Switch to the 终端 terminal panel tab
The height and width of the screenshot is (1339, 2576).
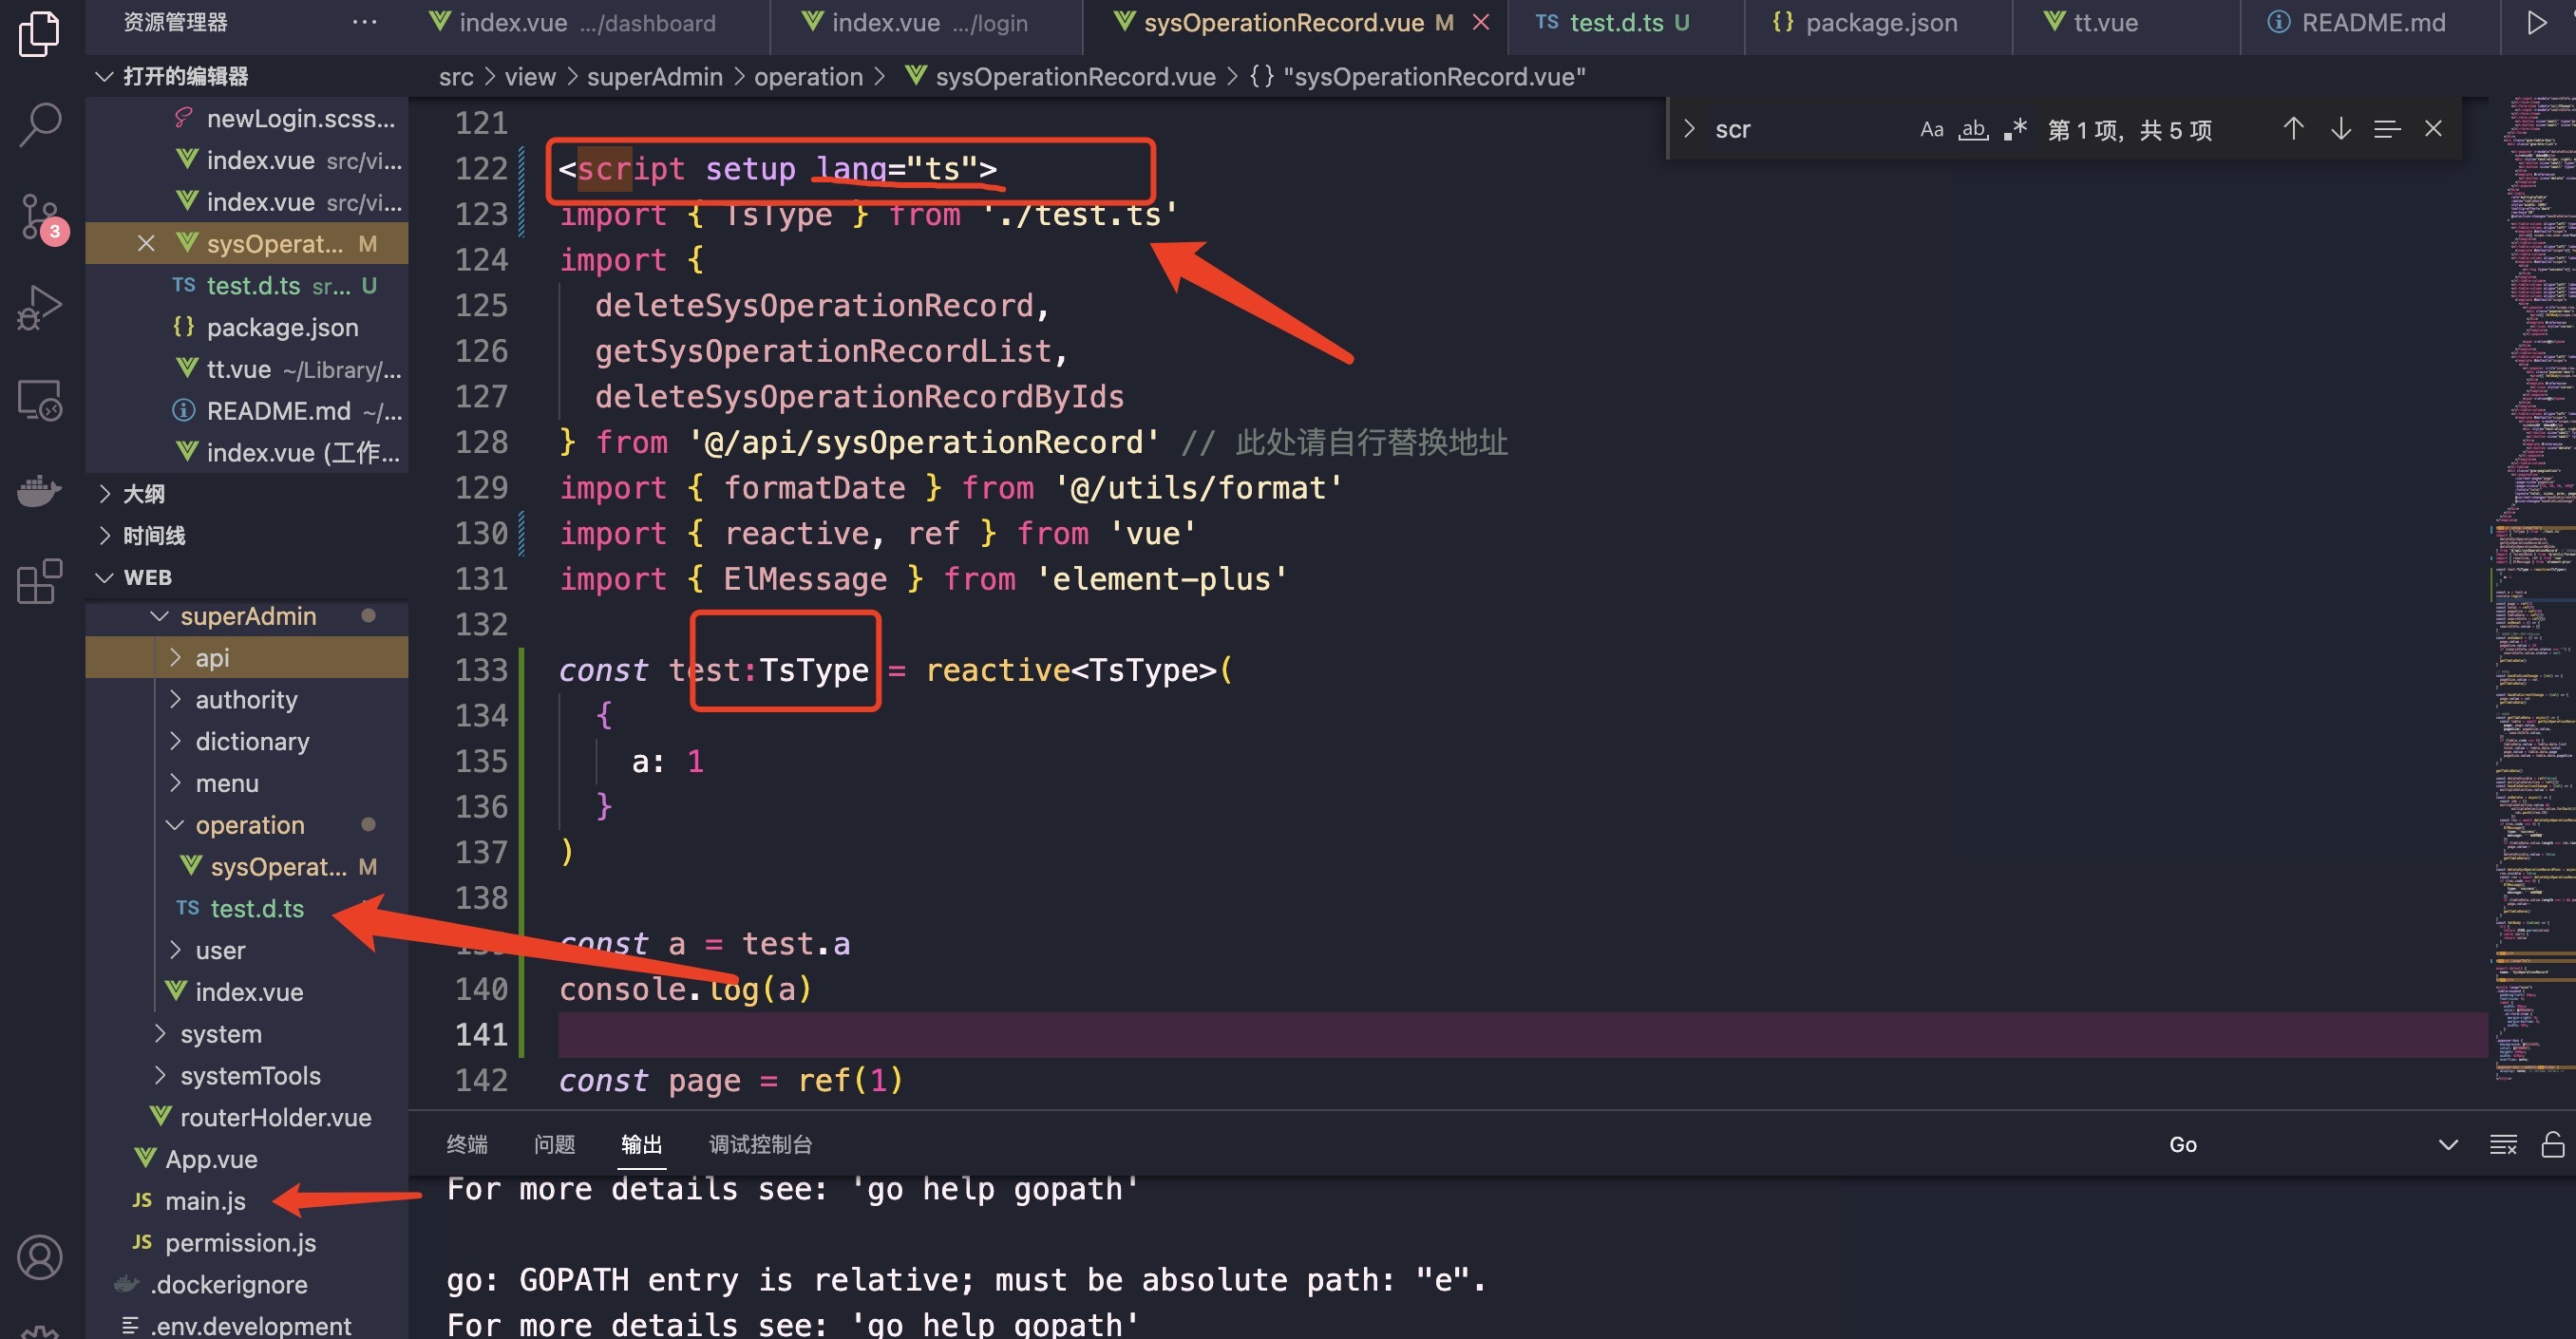click(466, 1144)
